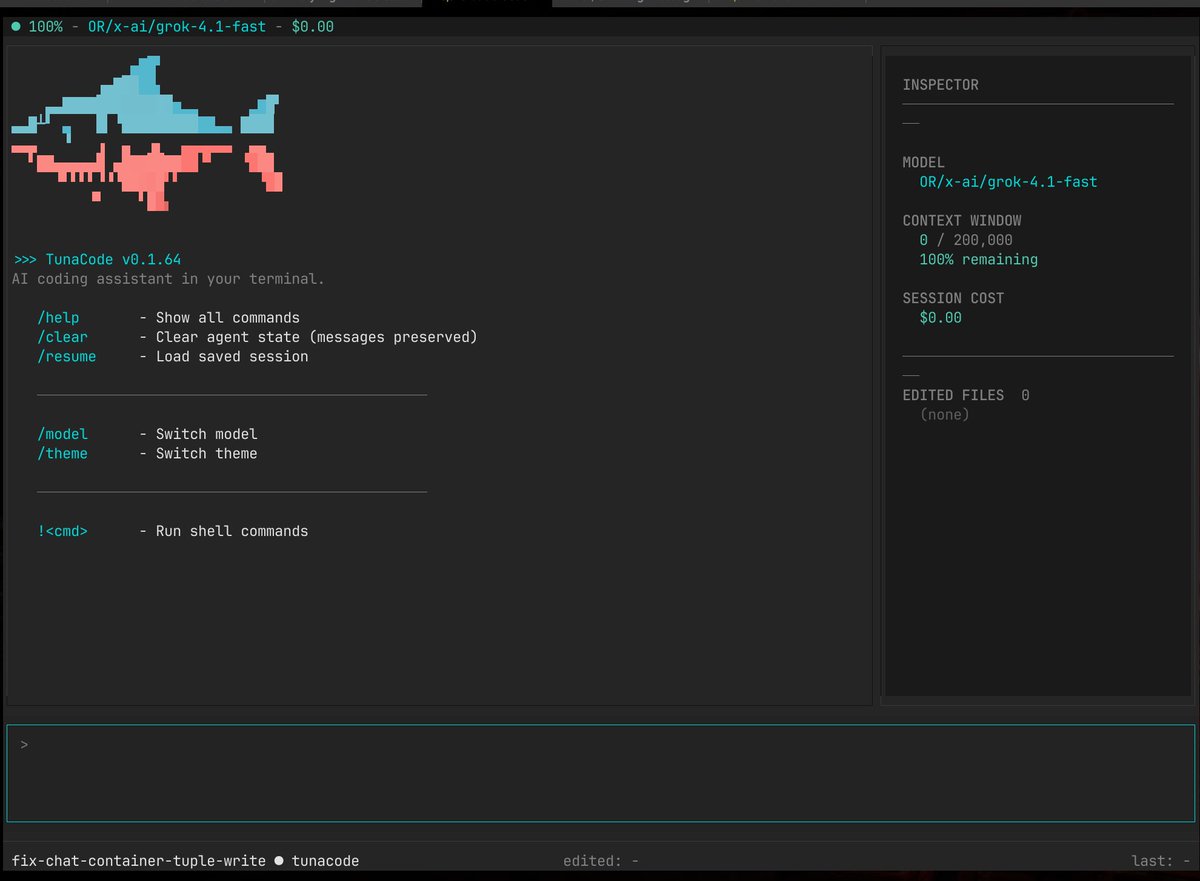1200x881 pixels.
Task: Click the (none) edited files entry
Action: click(944, 414)
